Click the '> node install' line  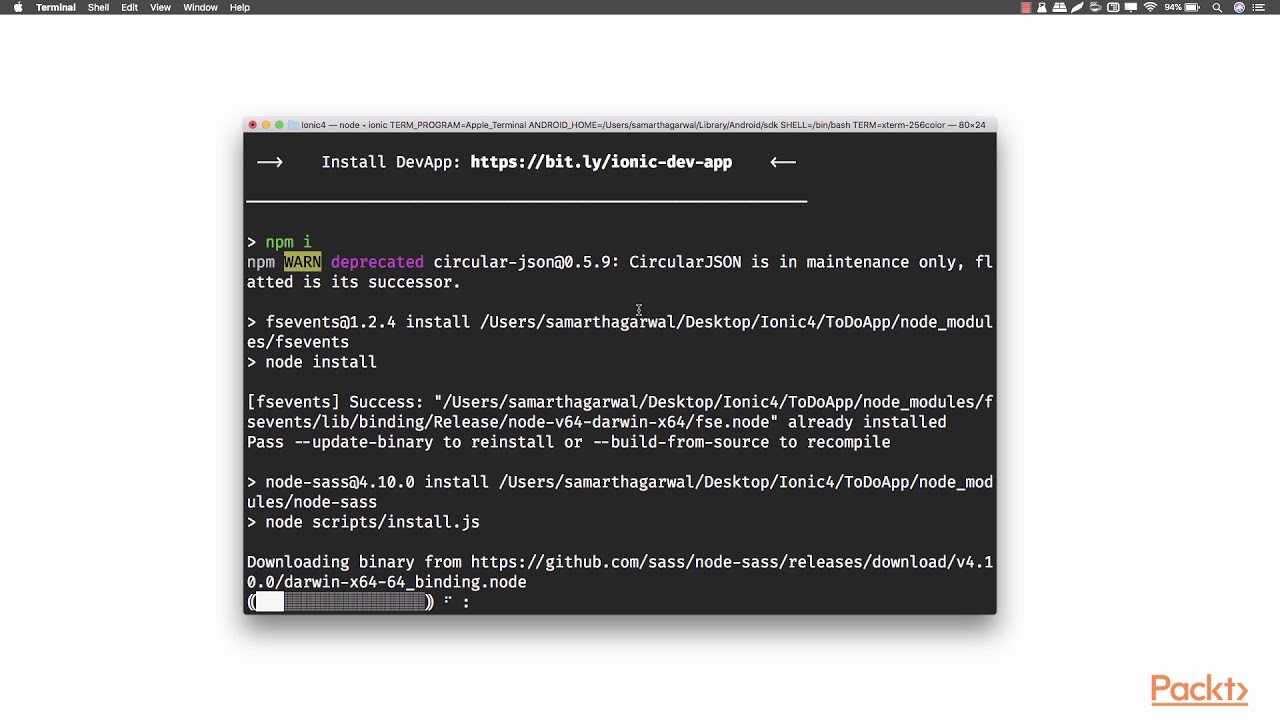point(312,362)
